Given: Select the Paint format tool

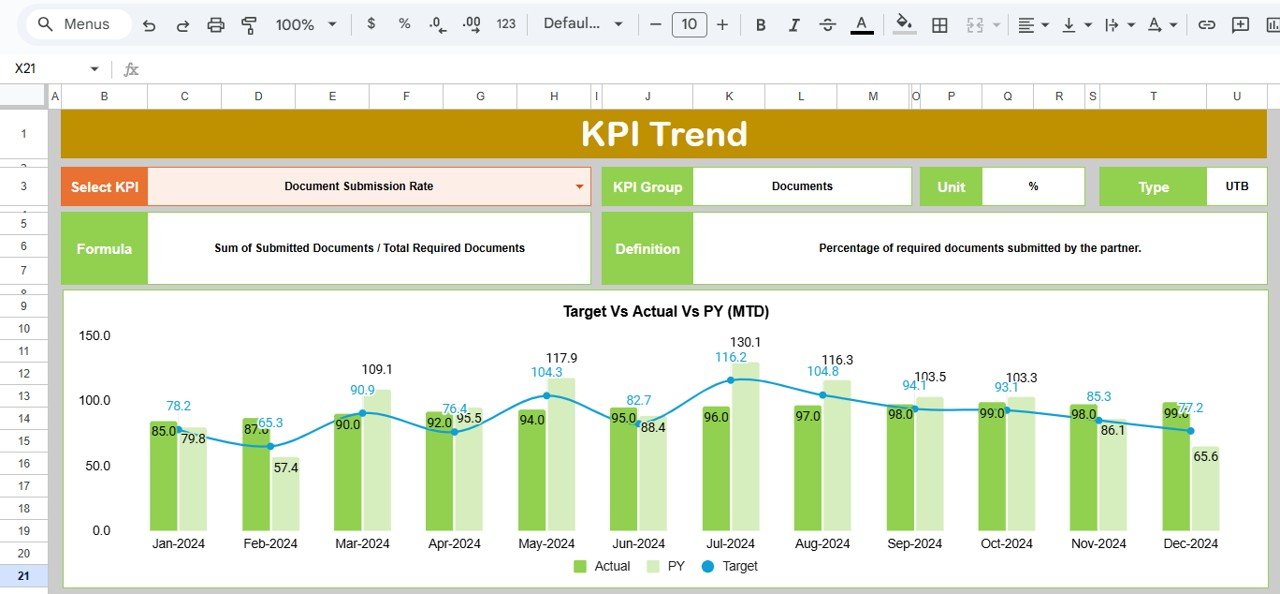Looking at the screenshot, I should 249,25.
